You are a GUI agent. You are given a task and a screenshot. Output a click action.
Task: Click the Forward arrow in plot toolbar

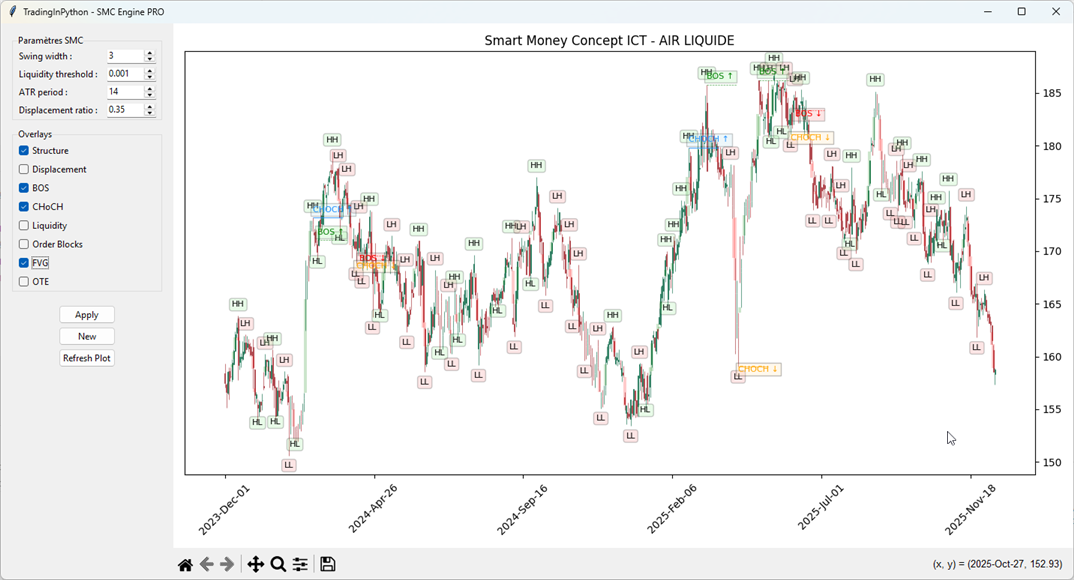pyautogui.click(x=227, y=565)
